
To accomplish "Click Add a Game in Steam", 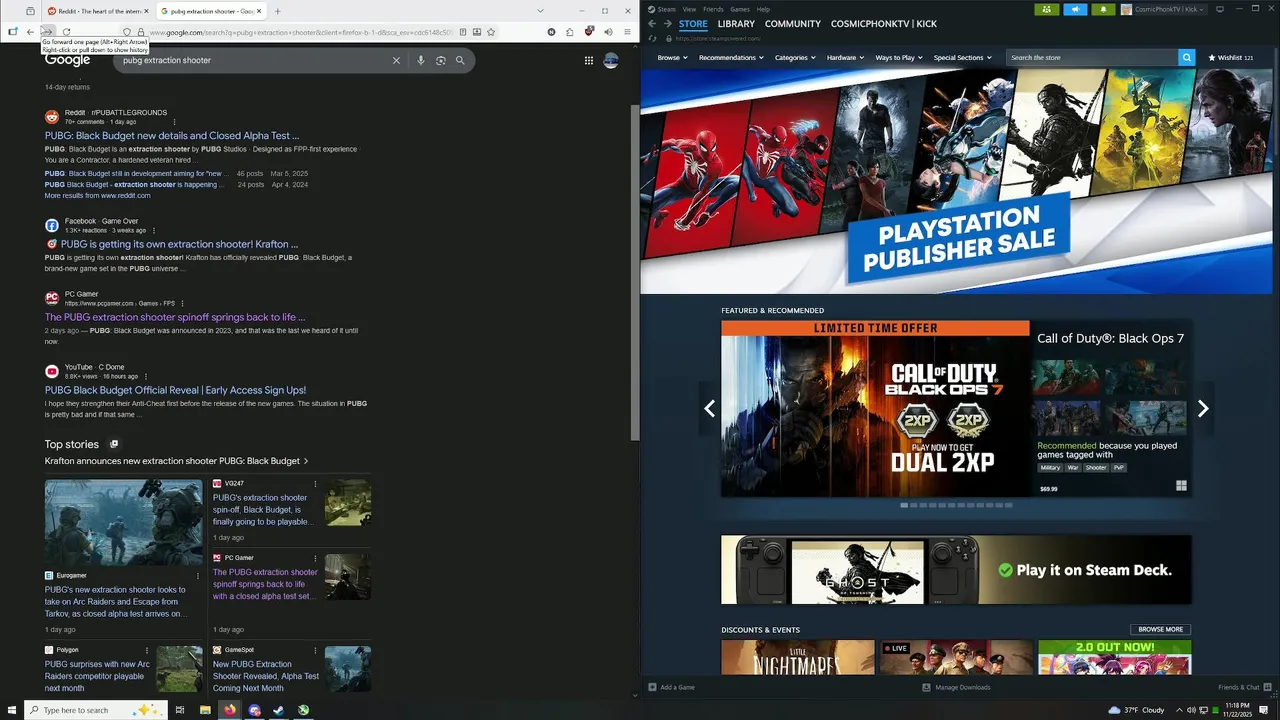I will [671, 687].
